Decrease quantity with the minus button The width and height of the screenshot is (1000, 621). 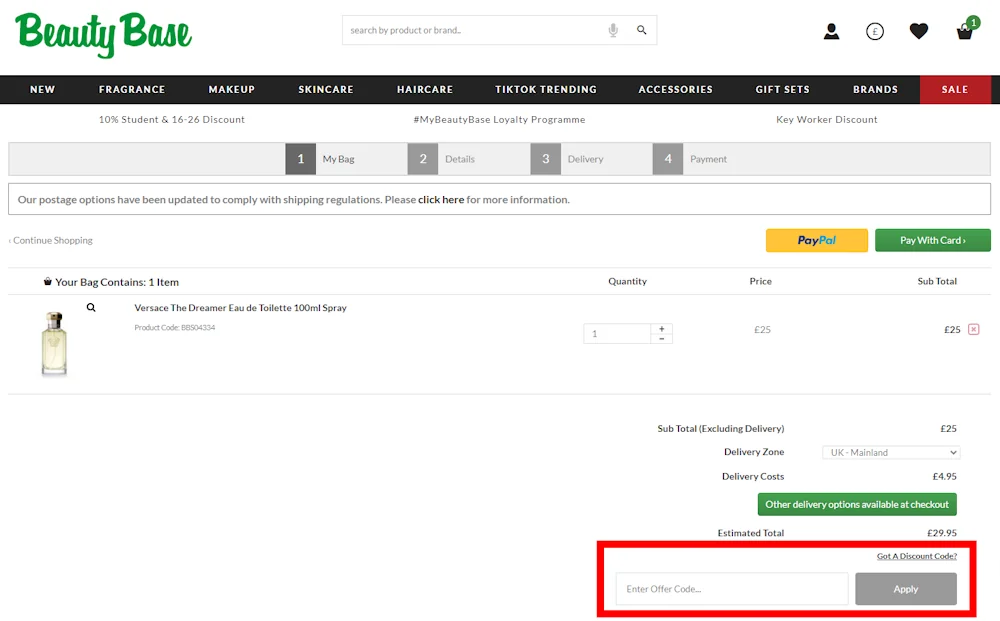coord(661,339)
